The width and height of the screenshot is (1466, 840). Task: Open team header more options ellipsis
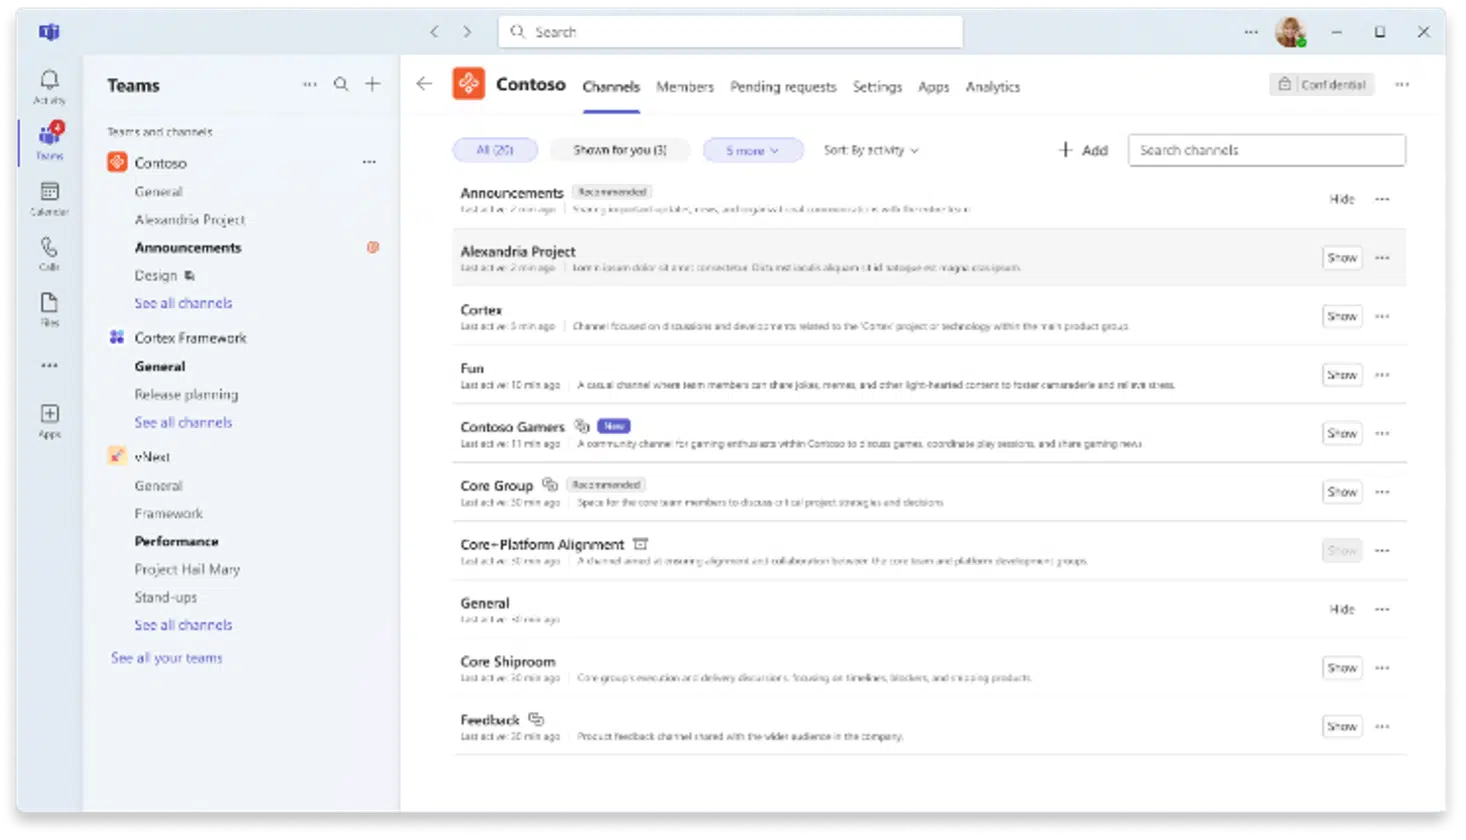click(x=1402, y=85)
